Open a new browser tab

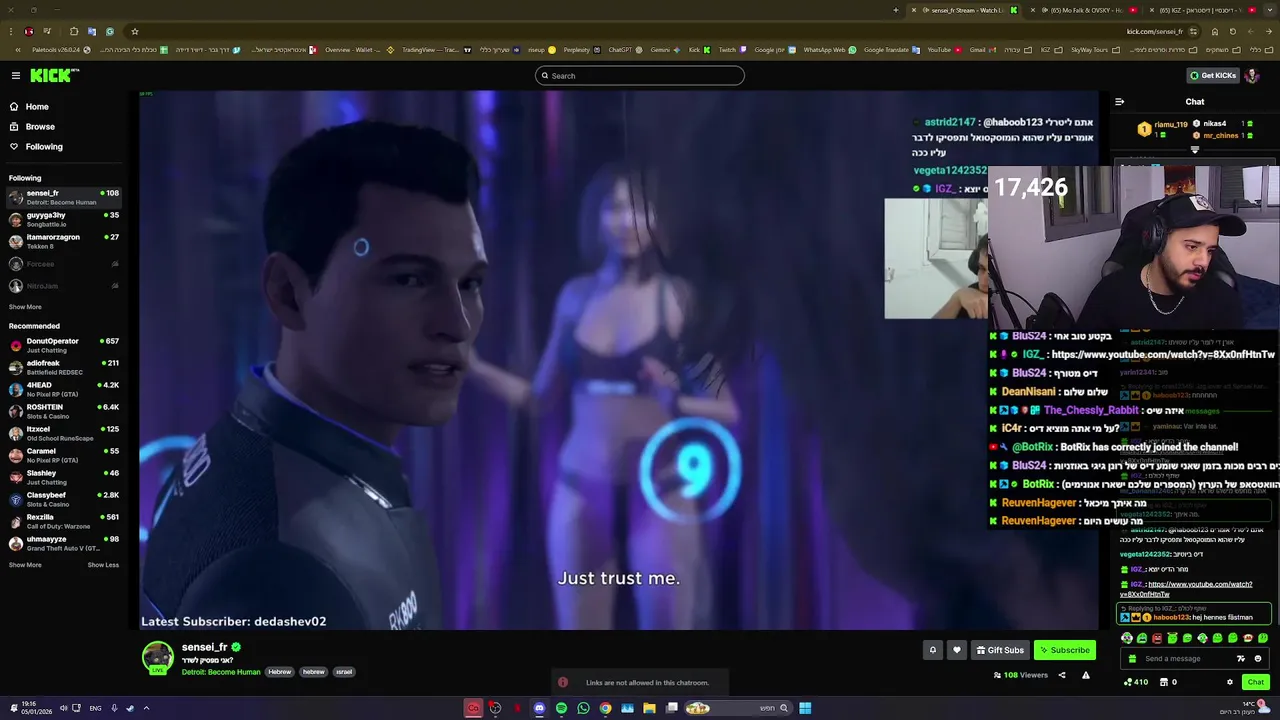point(896,10)
